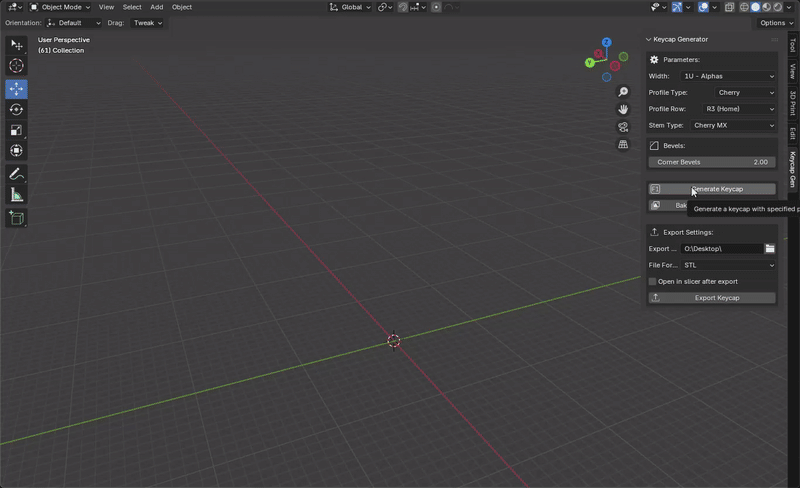The height and width of the screenshot is (488, 800).
Task: Click the zoom viewport magnifier icon
Action: (623, 92)
